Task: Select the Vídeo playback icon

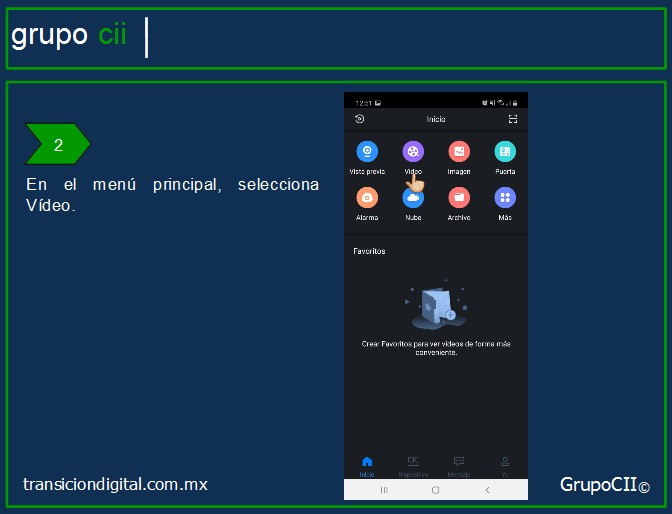Action: click(413, 152)
